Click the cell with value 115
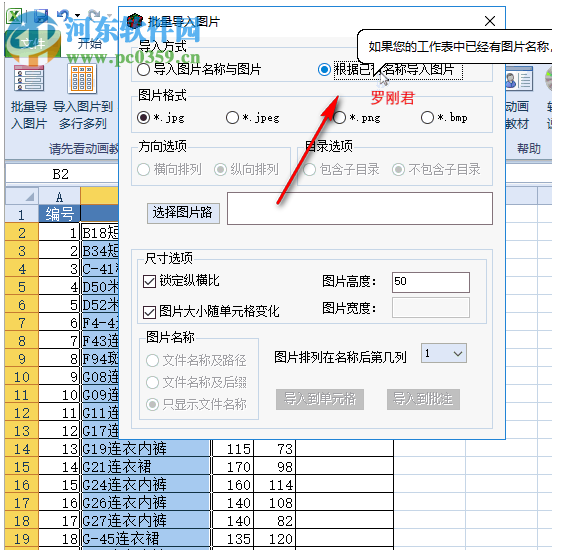This screenshot has width=582, height=559. (x=233, y=449)
